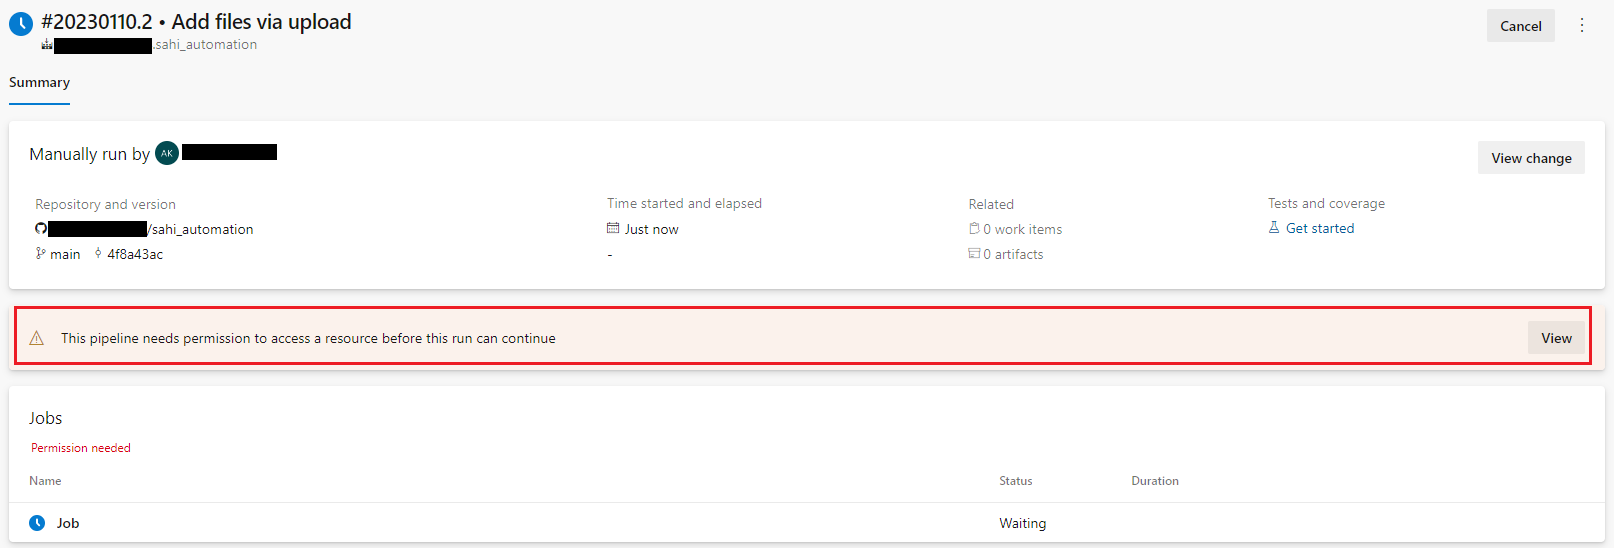The width and height of the screenshot is (1614, 548).
Task: Click the Get started tests link
Action: (1320, 228)
